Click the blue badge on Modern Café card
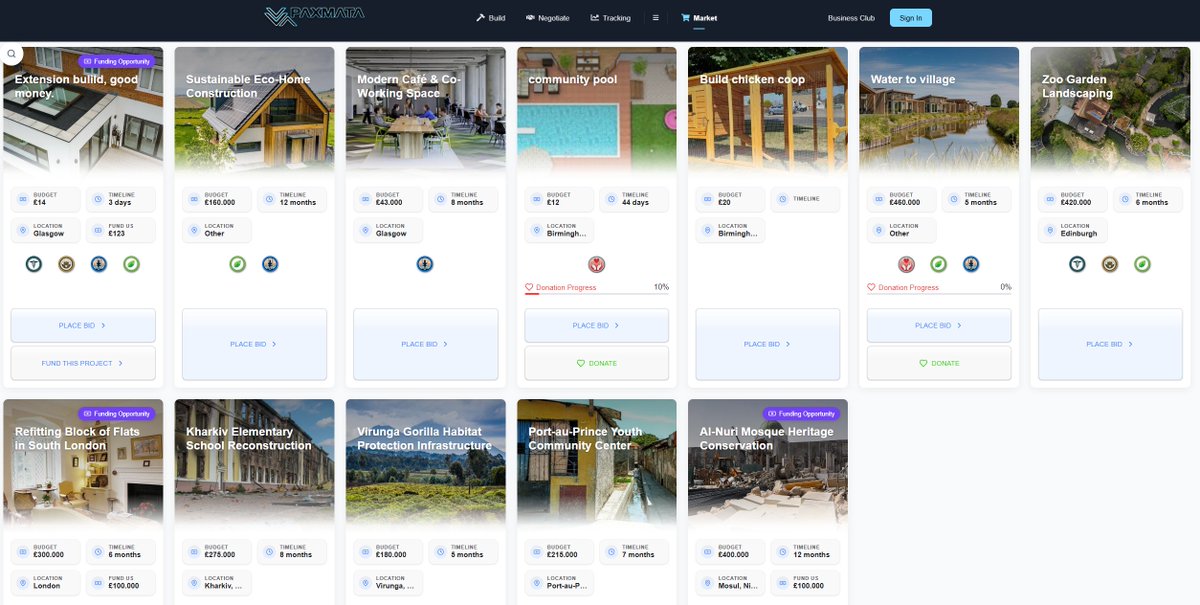 (x=425, y=264)
